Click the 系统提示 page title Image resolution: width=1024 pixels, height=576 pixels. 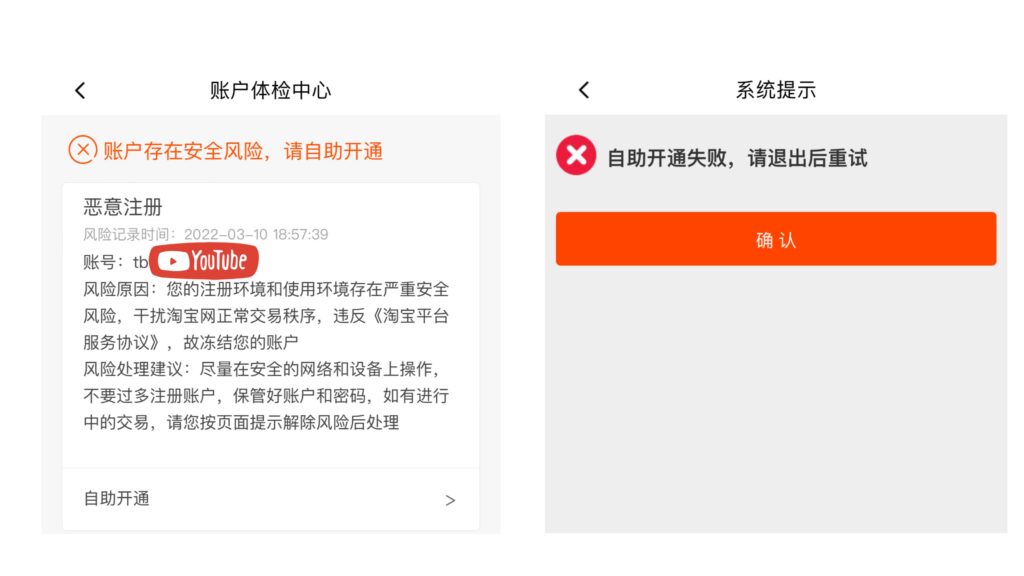(776, 90)
